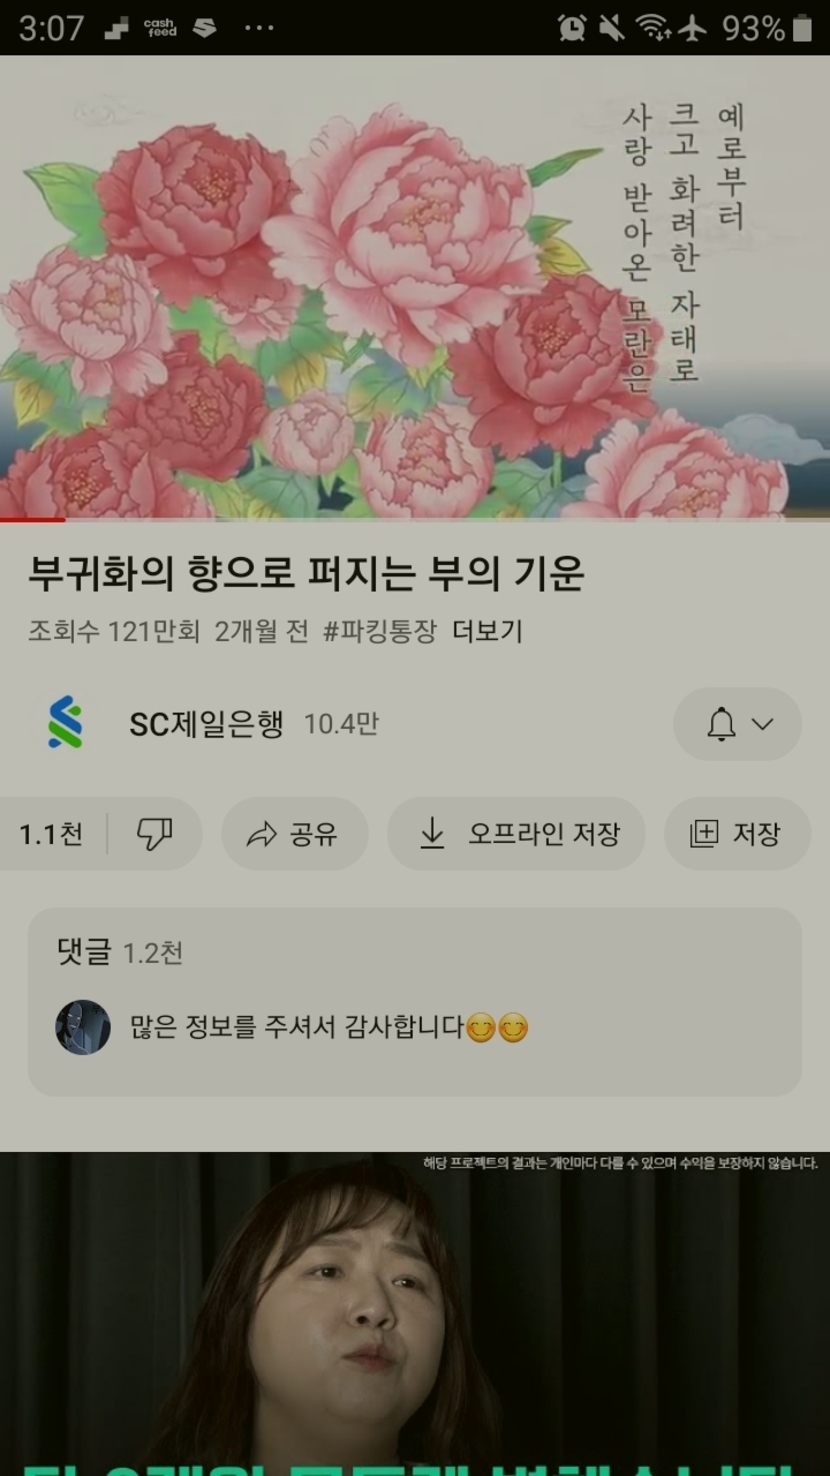Viewport: 830px width, 1476px height.
Task: Open the SC제일은행 channel logo
Action: pos(66,723)
